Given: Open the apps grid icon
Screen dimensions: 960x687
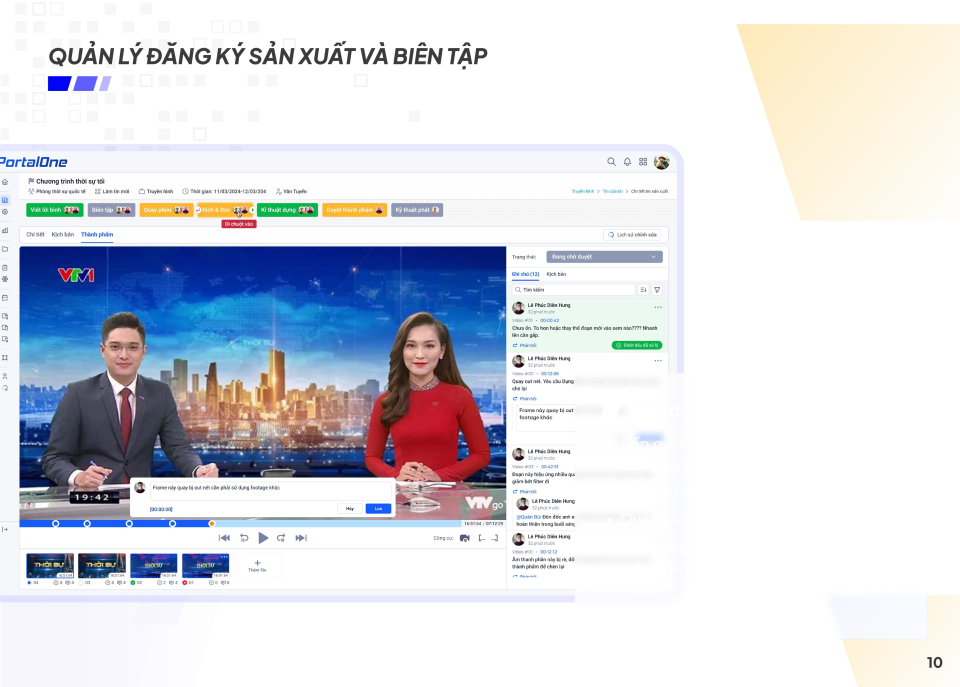Looking at the screenshot, I should tap(643, 162).
